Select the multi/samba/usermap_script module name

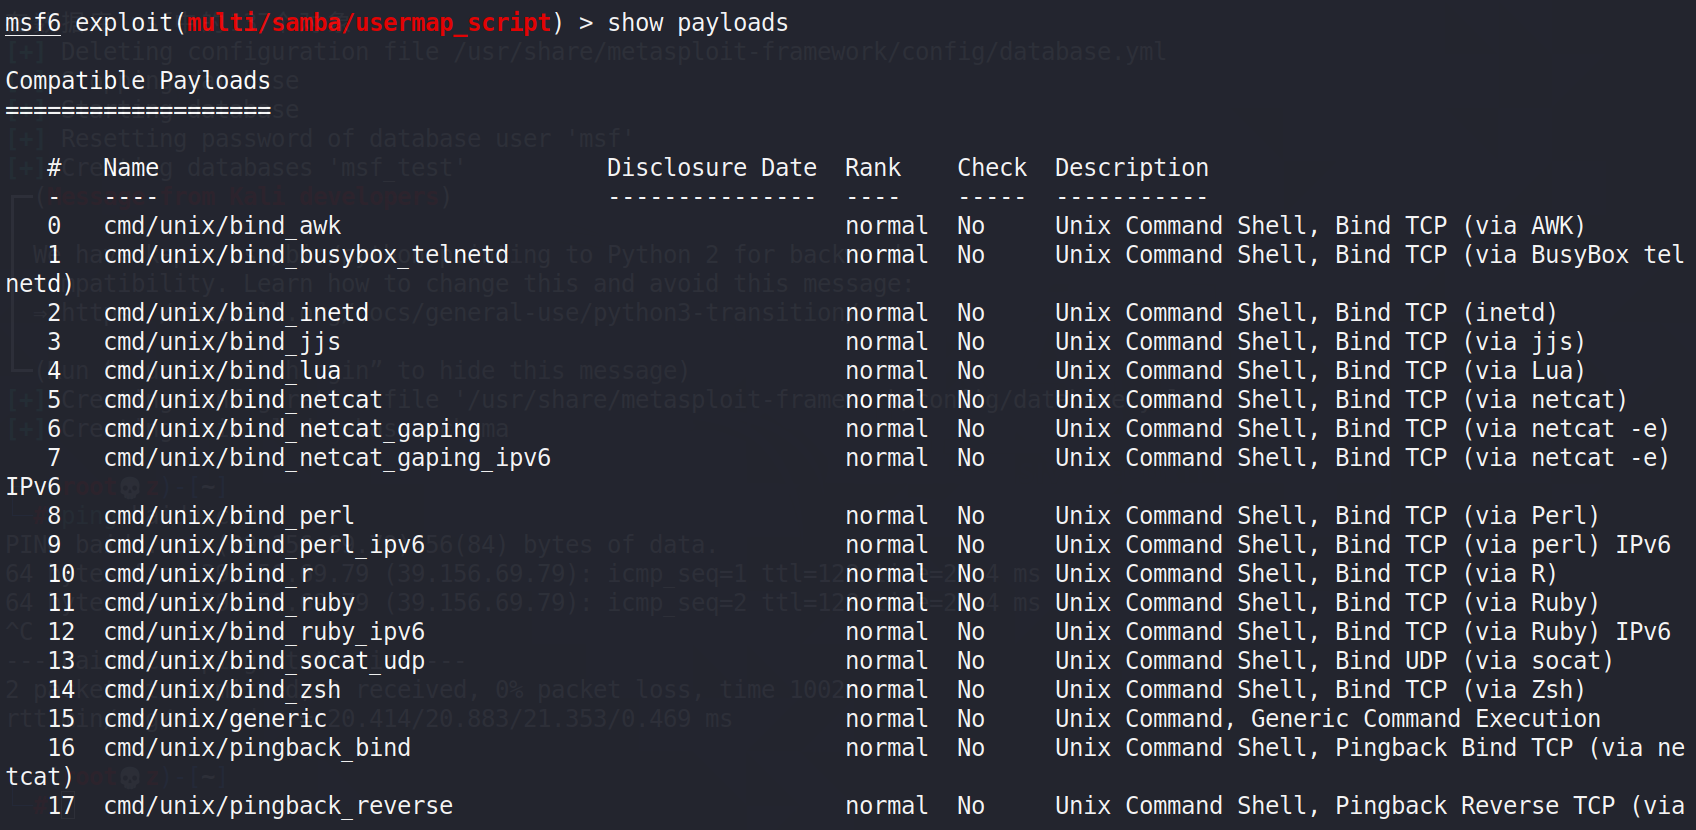point(369,23)
